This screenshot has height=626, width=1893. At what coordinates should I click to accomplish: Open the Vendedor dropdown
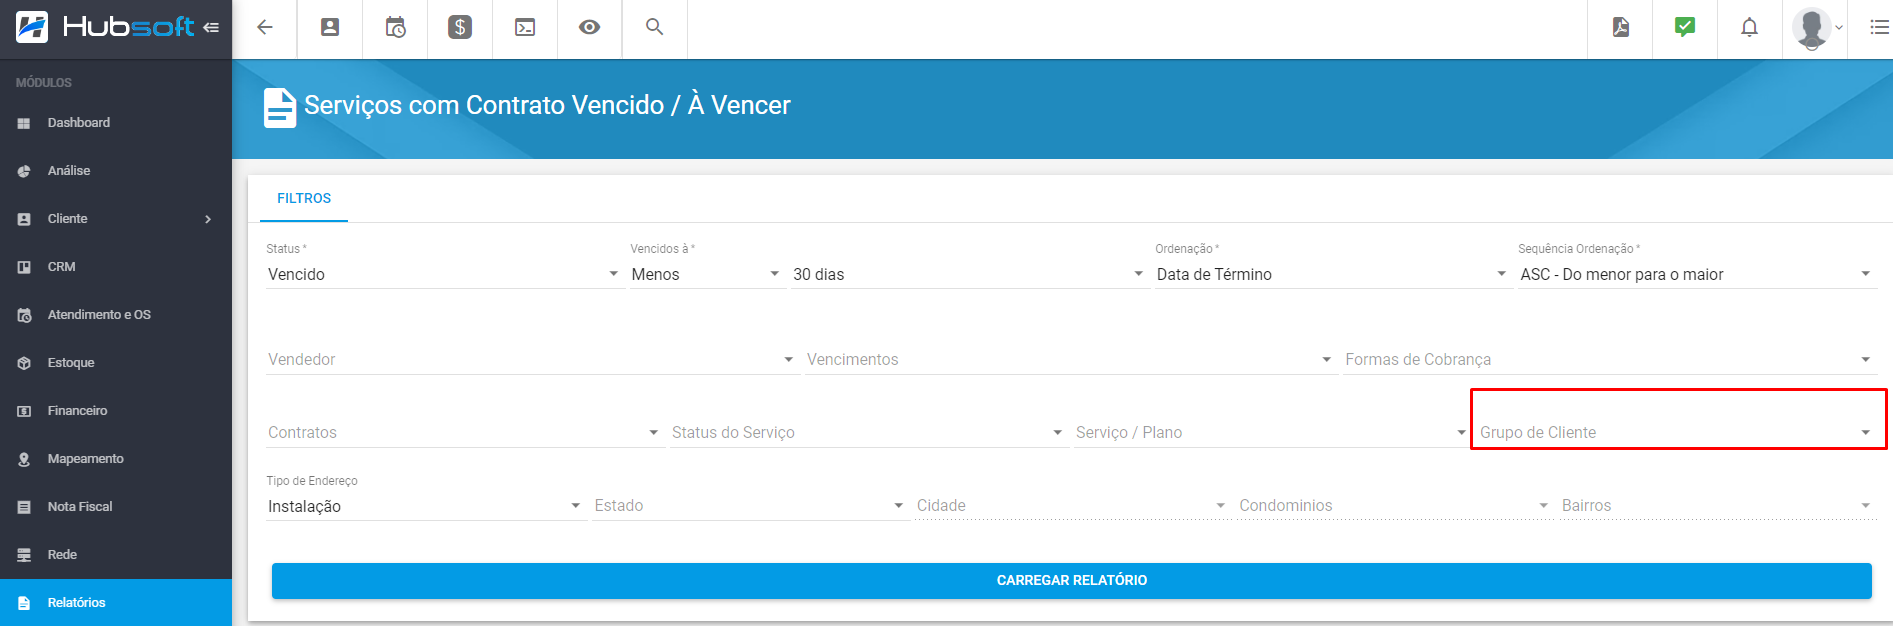tap(531, 360)
